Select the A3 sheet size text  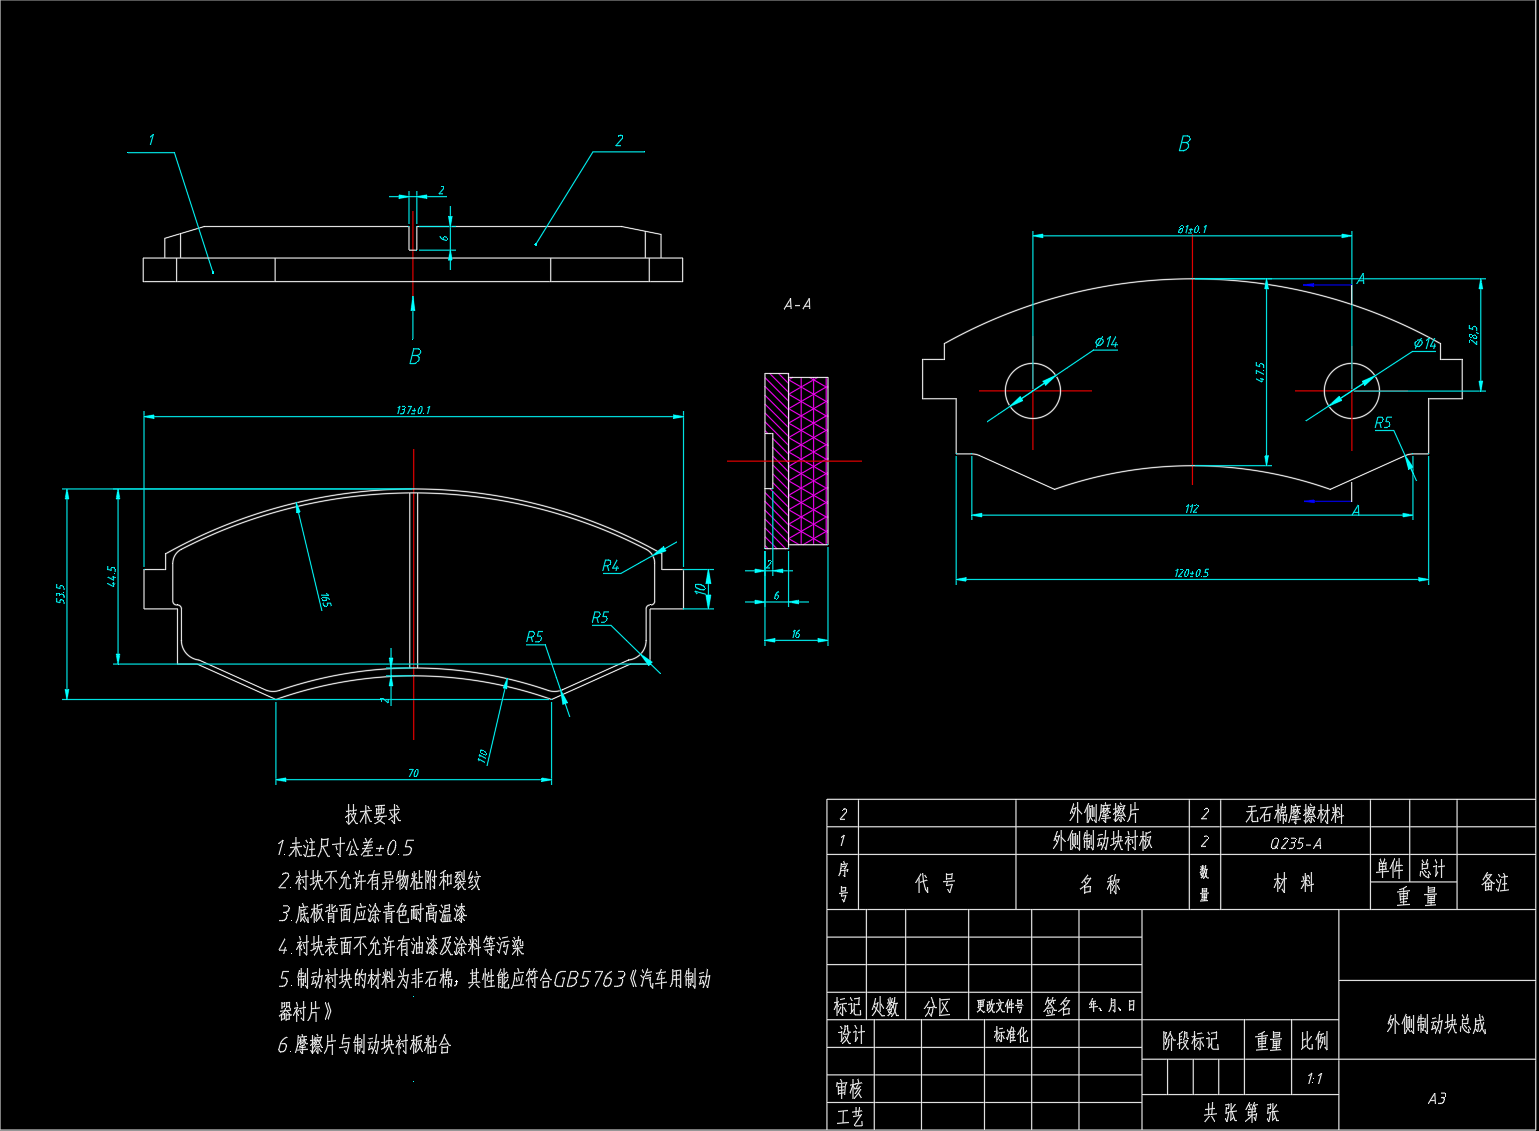click(1437, 1099)
